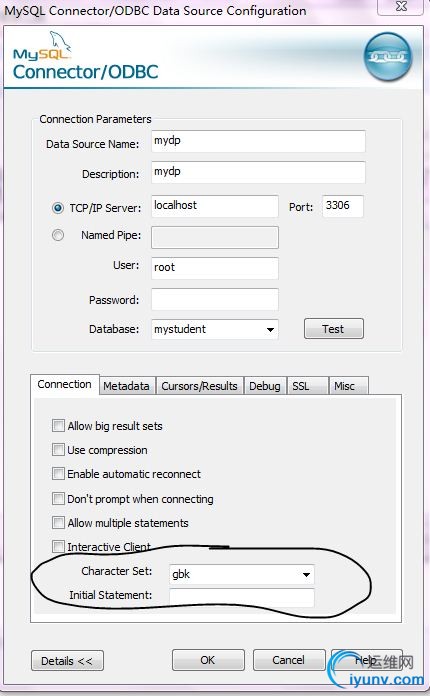Screen dimensions: 430x696
Task: Select the SSL tab
Action: (x=307, y=386)
